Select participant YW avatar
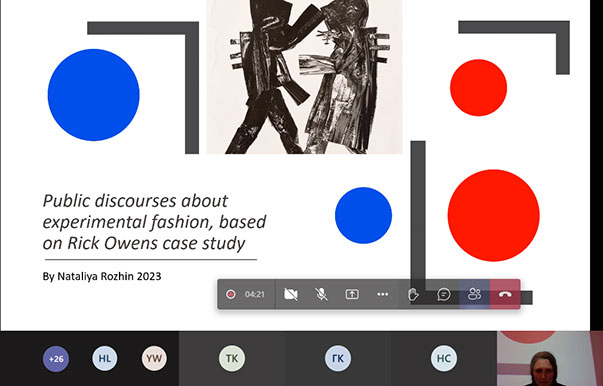The height and width of the screenshot is (386, 603). [x=154, y=359]
